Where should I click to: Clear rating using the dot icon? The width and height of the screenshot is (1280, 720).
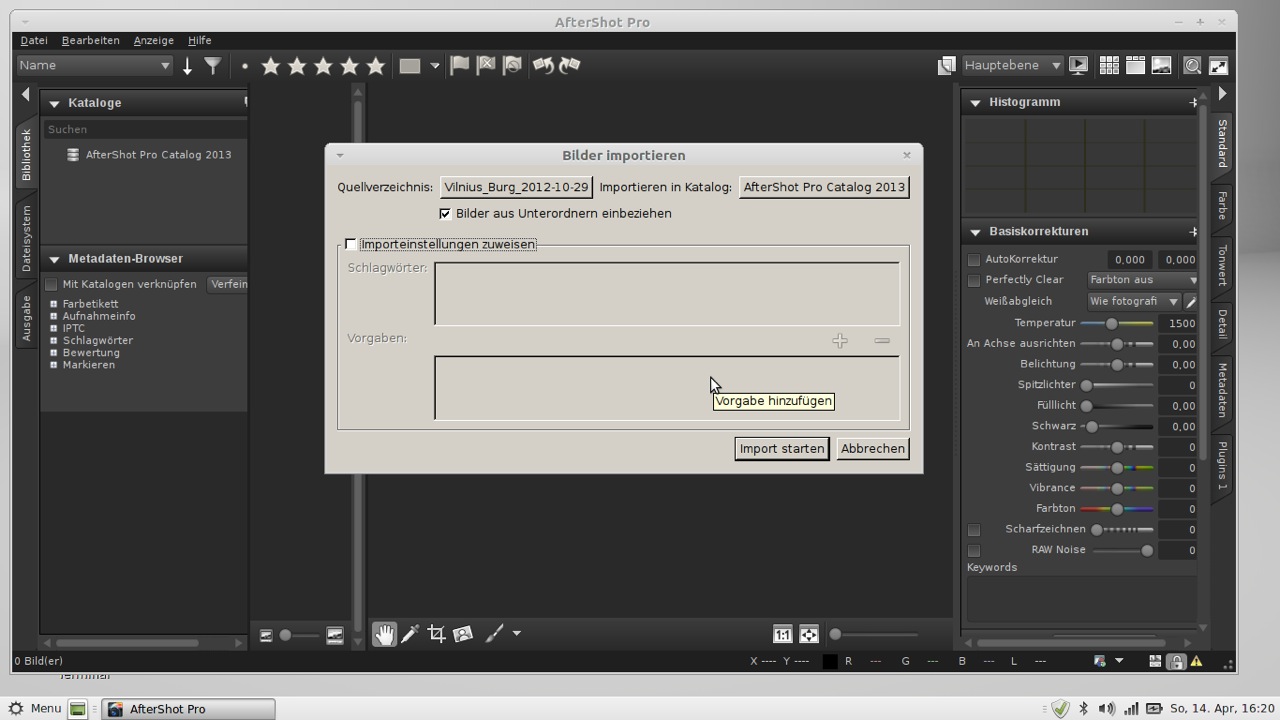click(x=244, y=66)
